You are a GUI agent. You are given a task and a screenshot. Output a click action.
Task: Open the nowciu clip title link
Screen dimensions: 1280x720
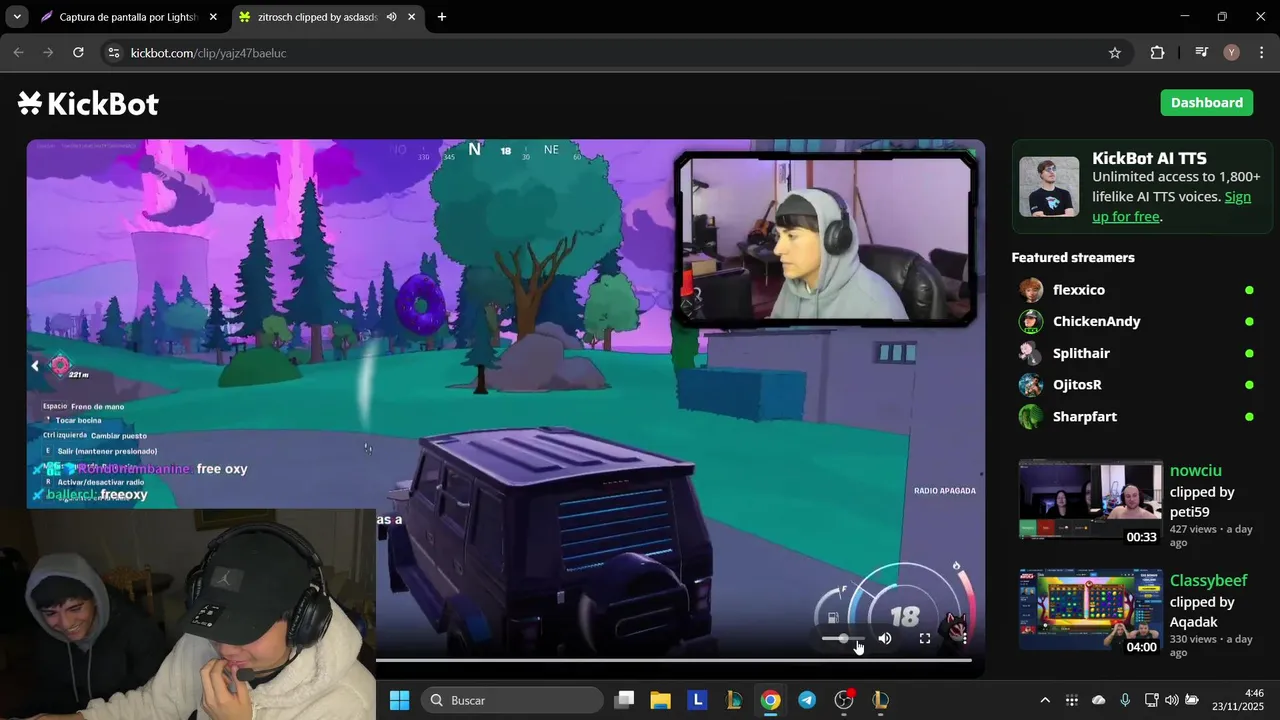(x=1196, y=470)
